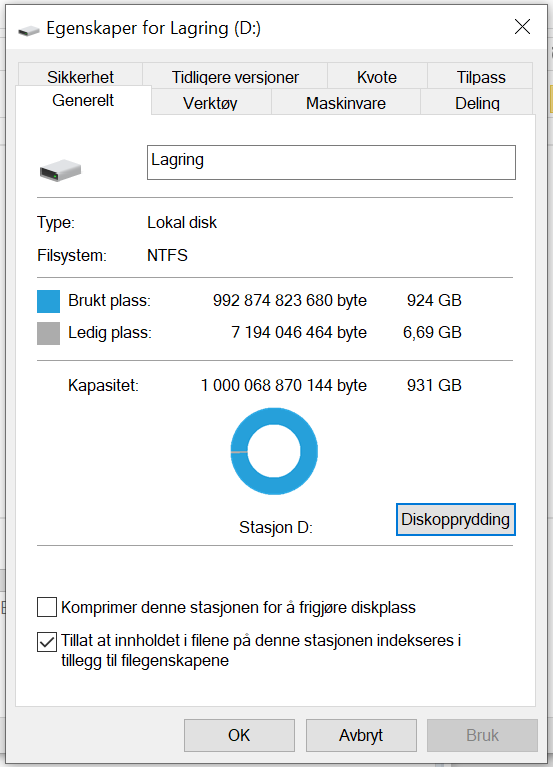The image size is (553, 767).
Task: Close the Egenskaper dialog window
Action: pyautogui.click(x=522, y=27)
